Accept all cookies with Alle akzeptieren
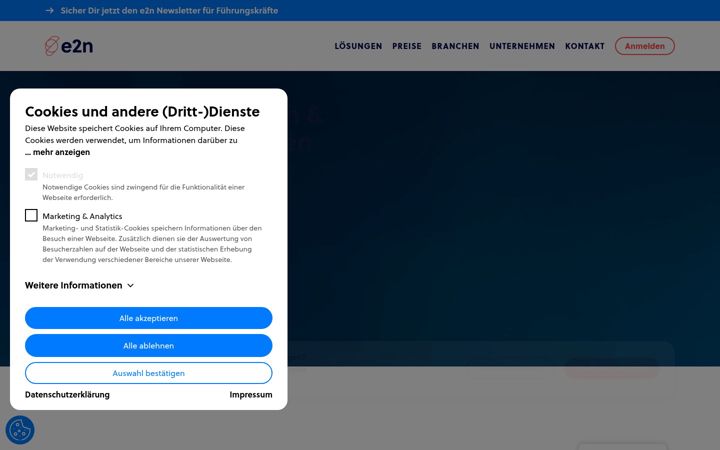The width and height of the screenshot is (720, 450). [x=148, y=318]
